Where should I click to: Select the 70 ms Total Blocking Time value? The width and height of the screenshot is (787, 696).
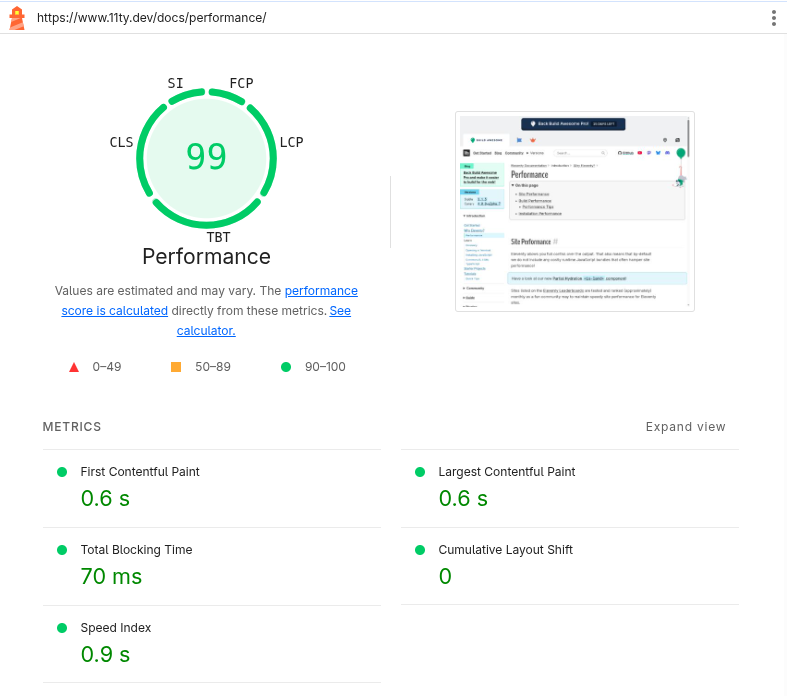point(111,576)
